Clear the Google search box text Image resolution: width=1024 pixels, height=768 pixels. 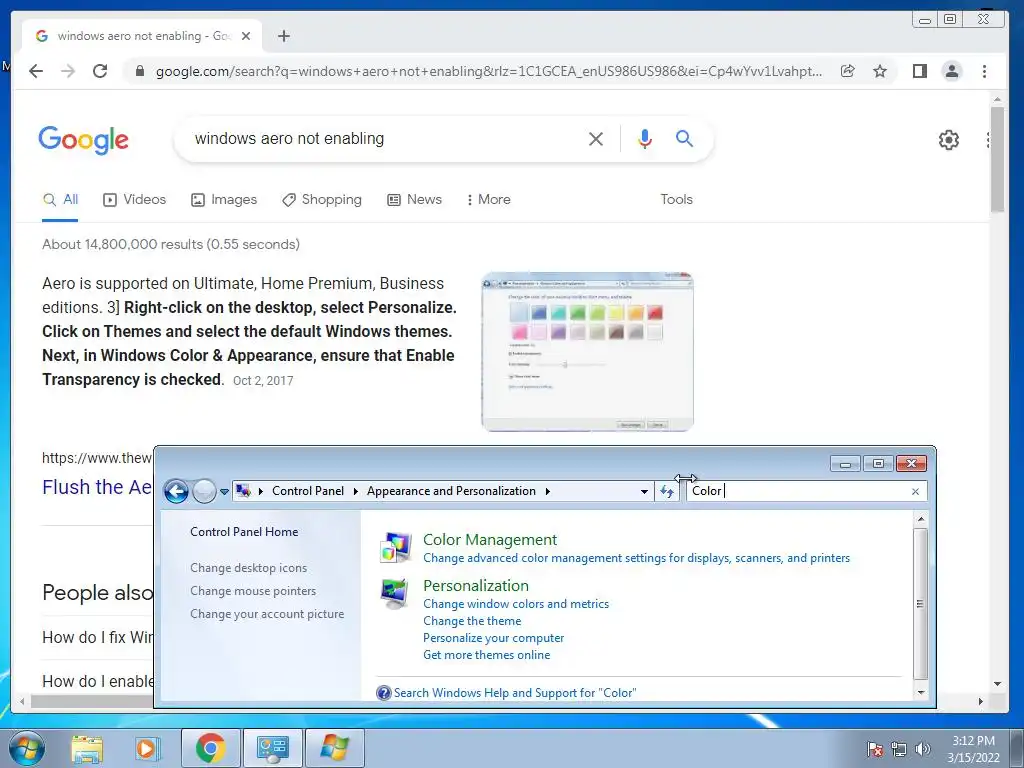(x=596, y=138)
